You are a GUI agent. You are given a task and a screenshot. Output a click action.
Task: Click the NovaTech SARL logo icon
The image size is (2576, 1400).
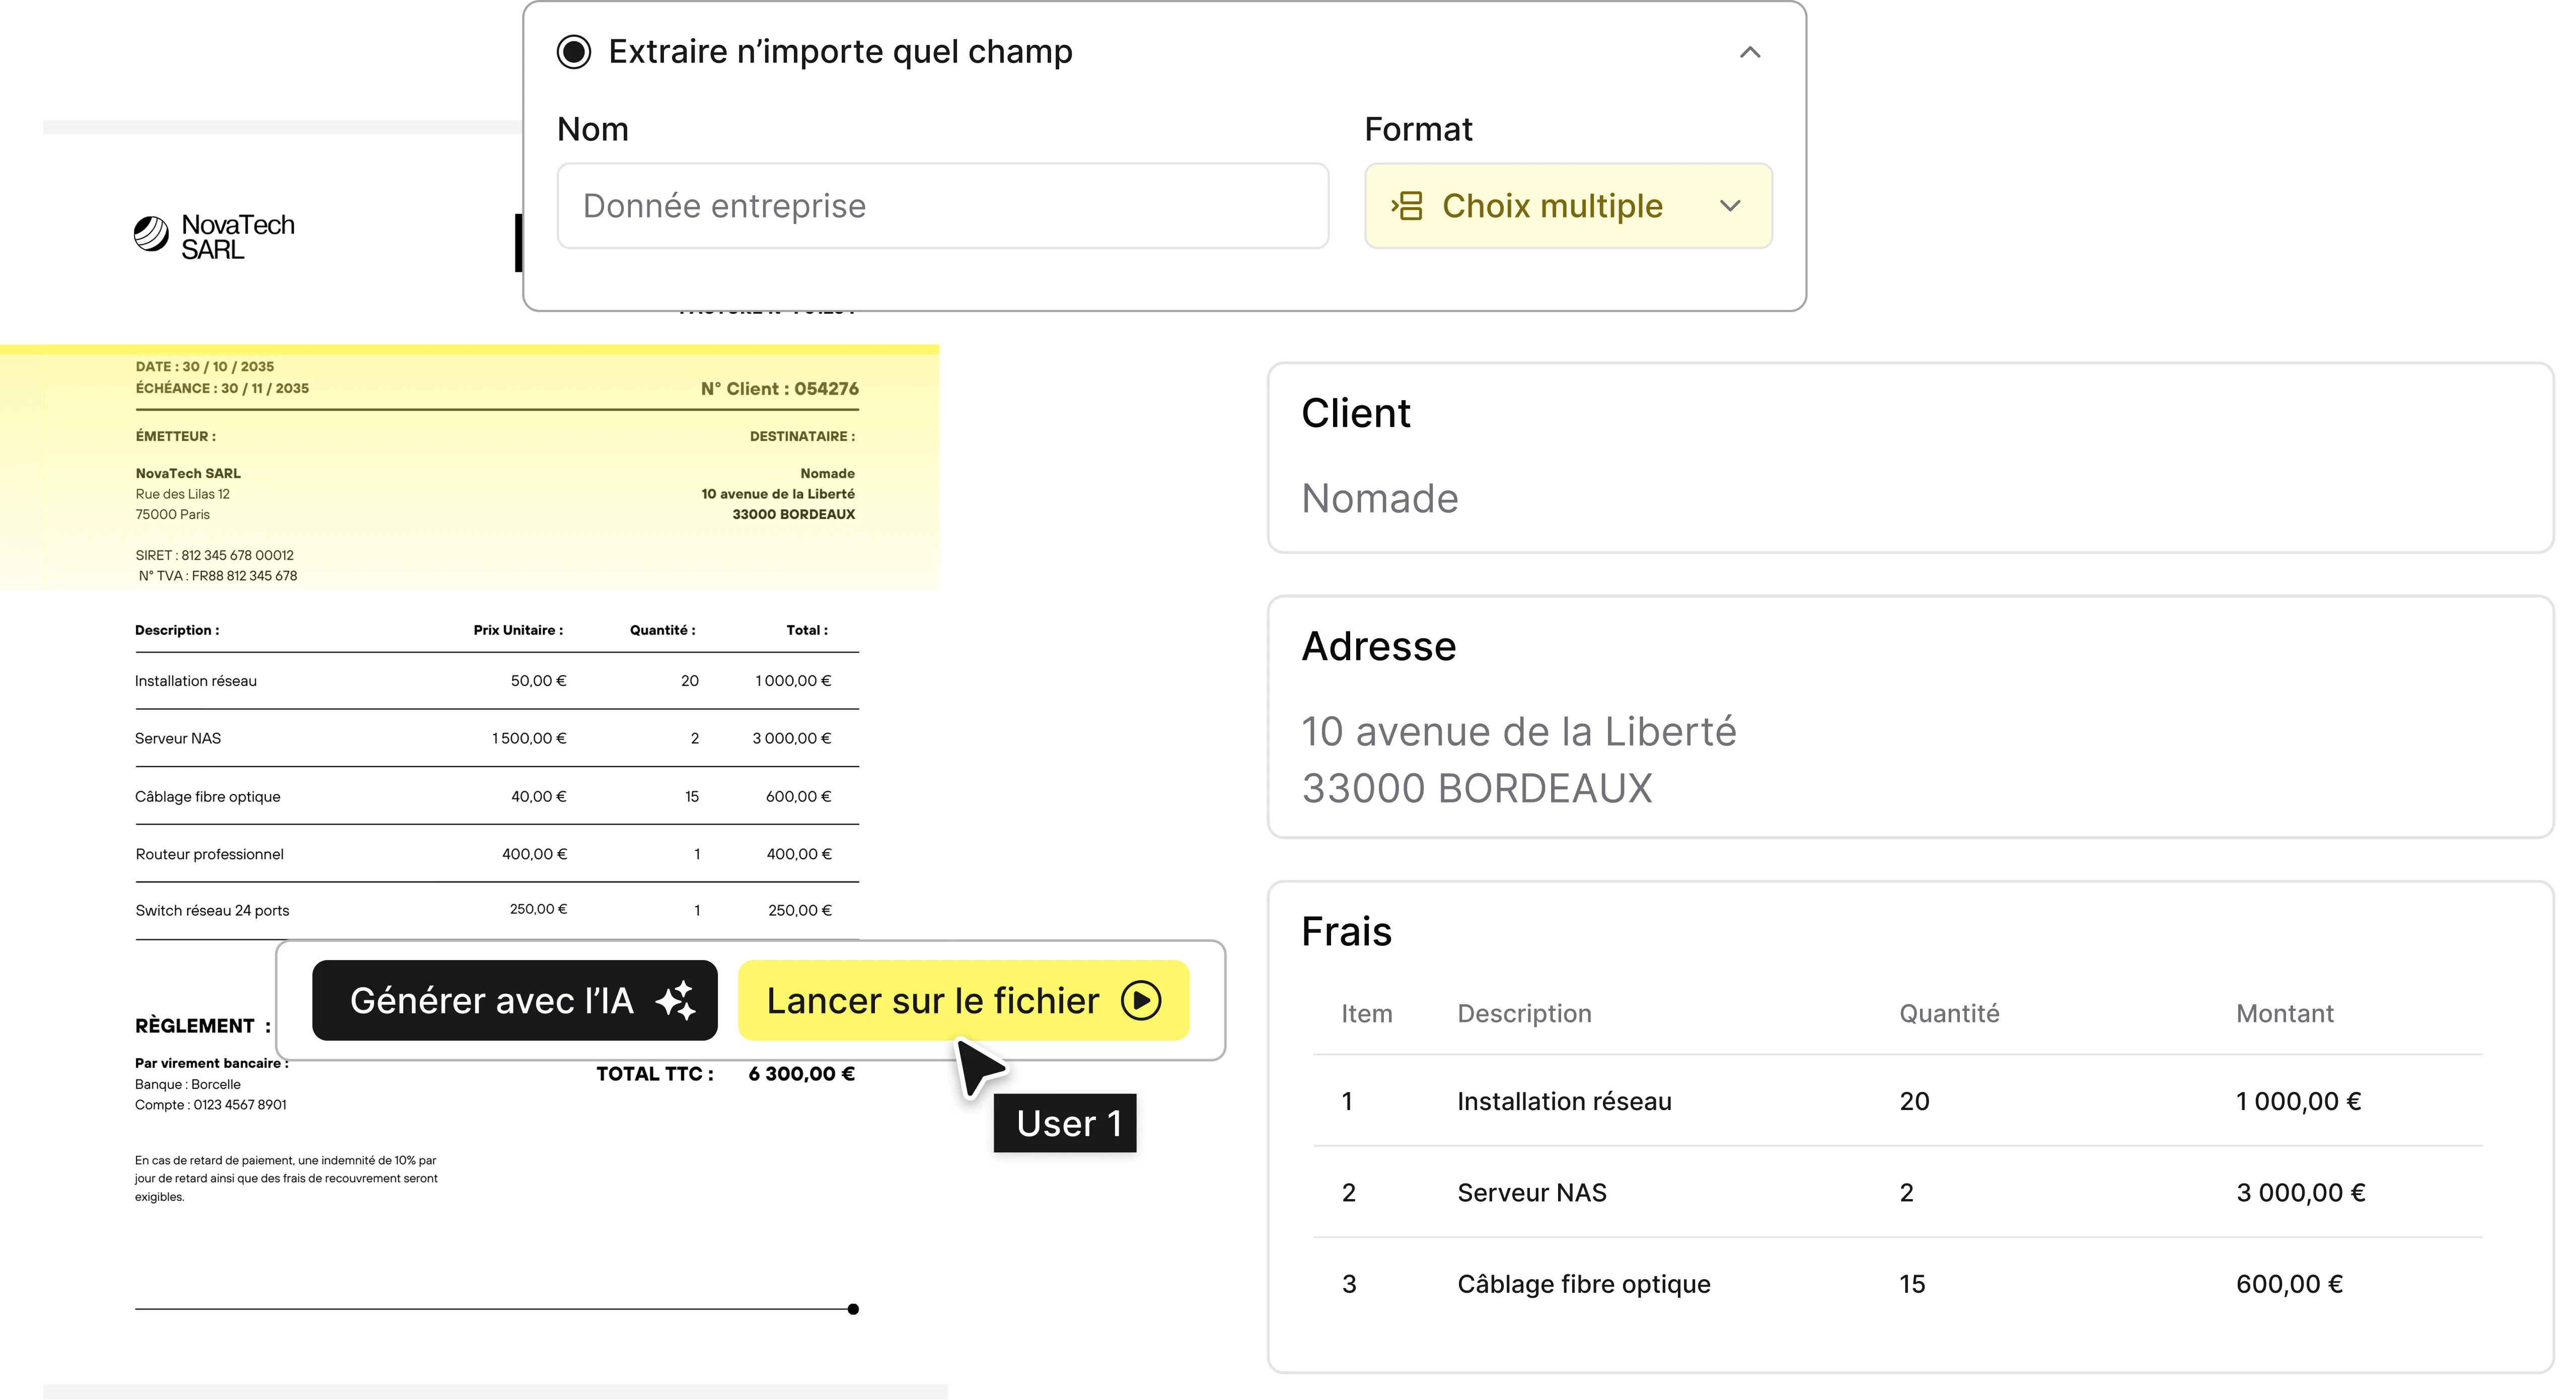(152, 234)
